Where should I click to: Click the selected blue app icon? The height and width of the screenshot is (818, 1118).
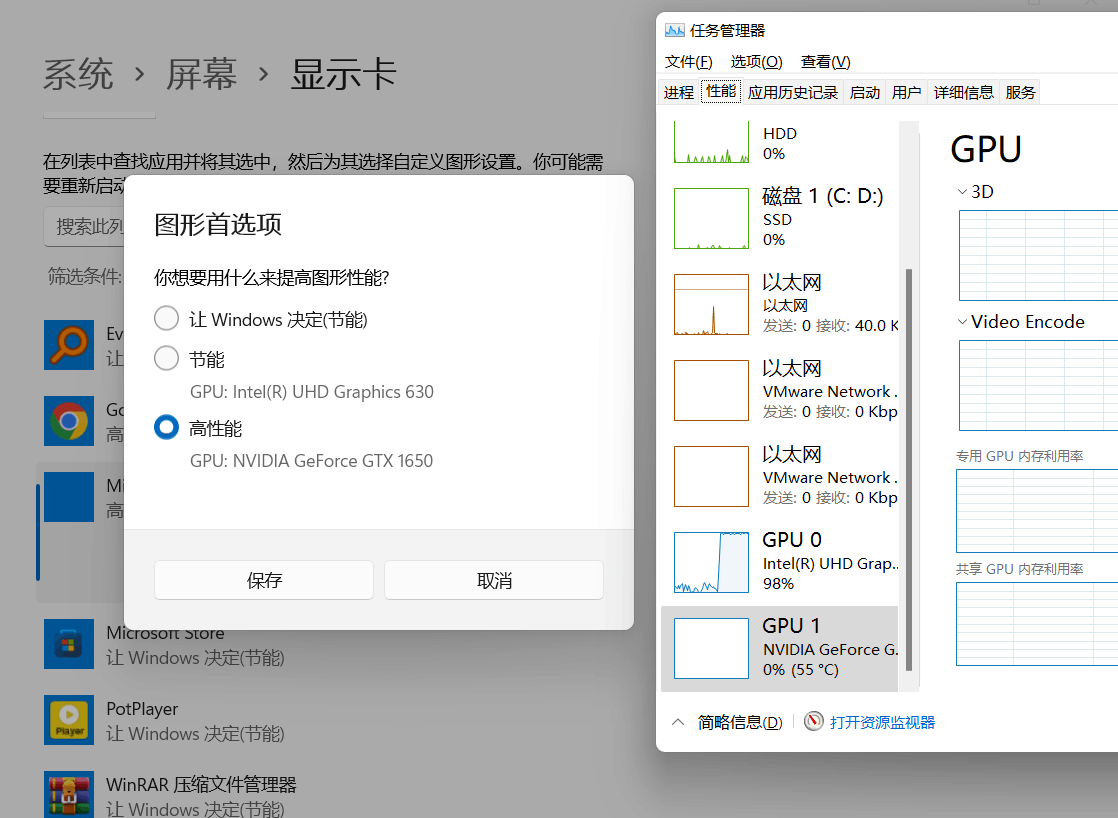click(69, 497)
